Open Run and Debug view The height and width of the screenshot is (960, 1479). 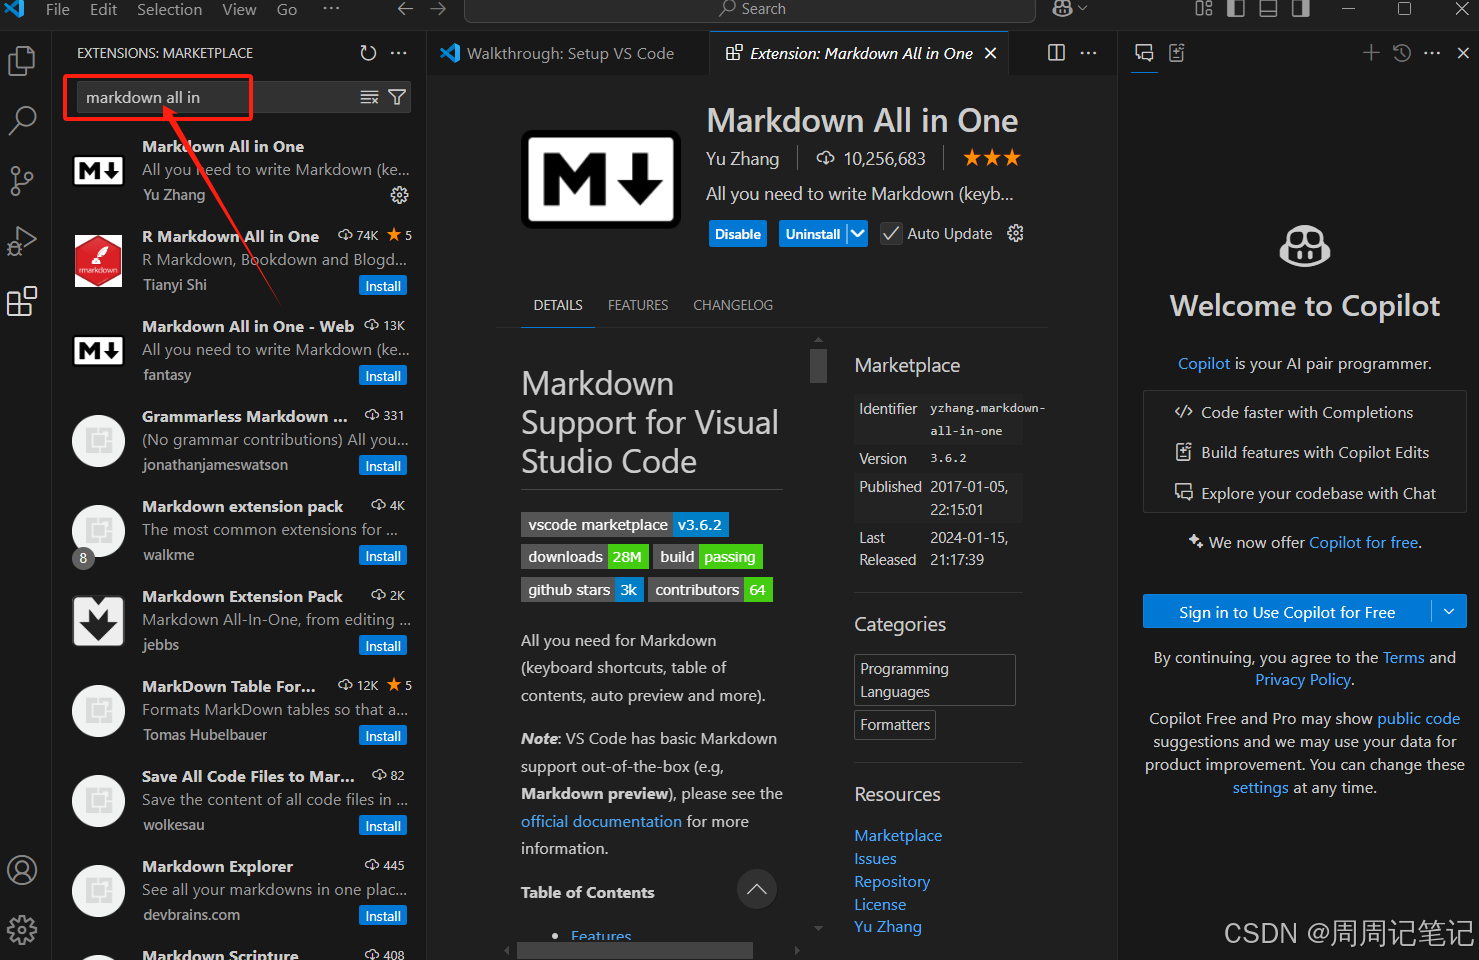[22, 241]
